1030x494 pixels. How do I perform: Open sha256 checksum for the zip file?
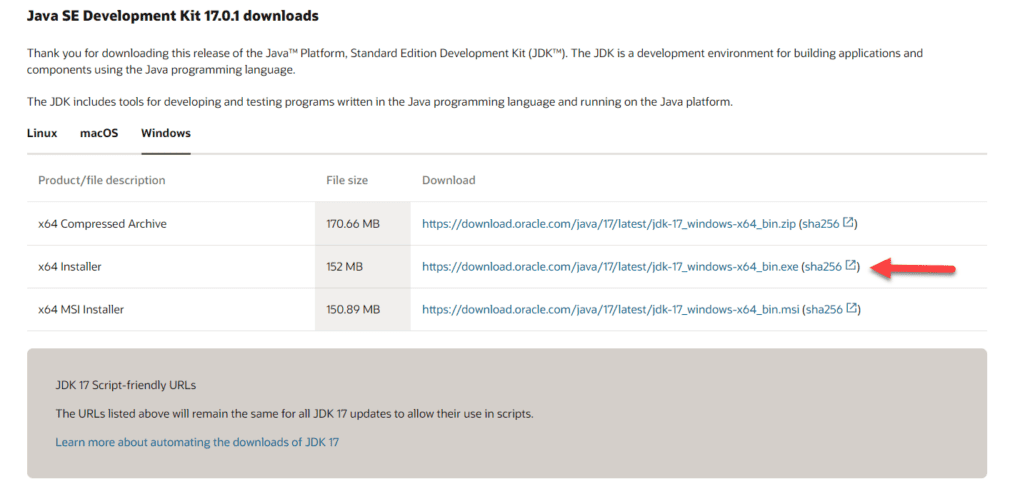821,224
